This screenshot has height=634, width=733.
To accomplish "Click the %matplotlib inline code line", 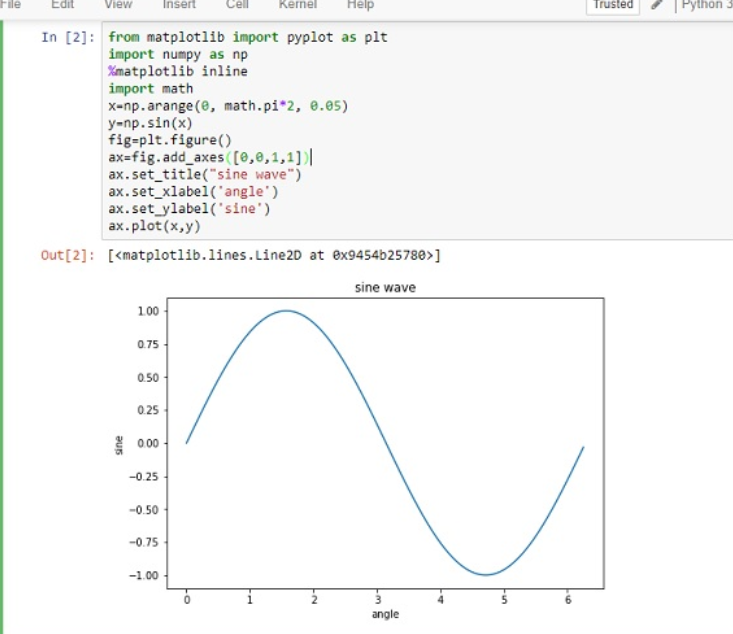I will click(x=178, y=72).
